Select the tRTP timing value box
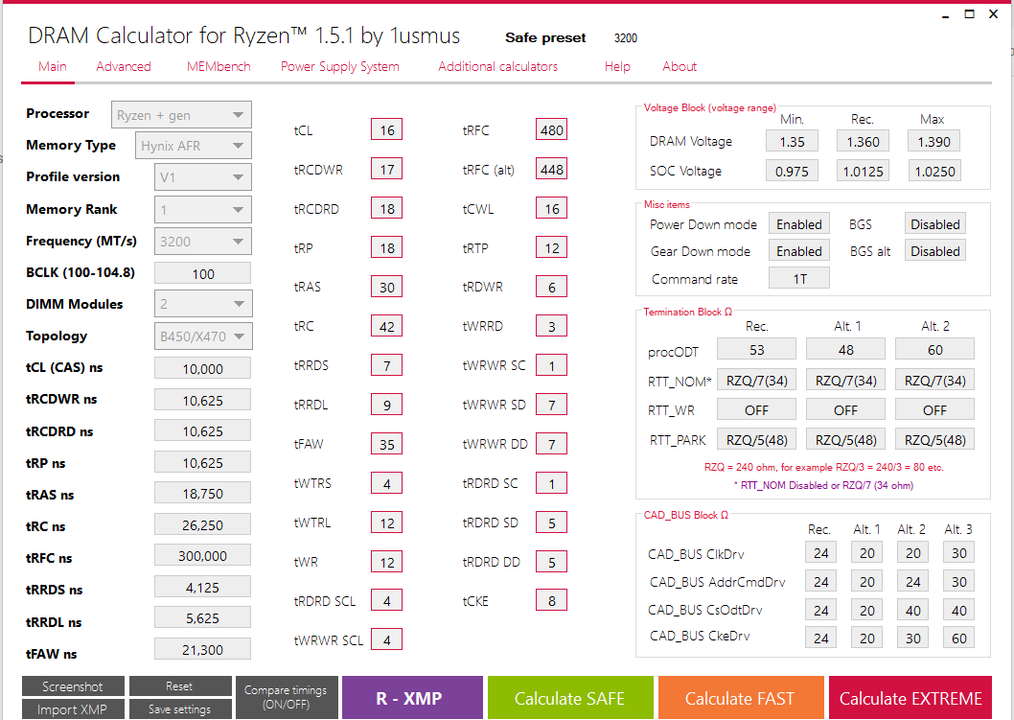Image resolution: width=1014 pixels, height=720 pixels. point(552,248)
